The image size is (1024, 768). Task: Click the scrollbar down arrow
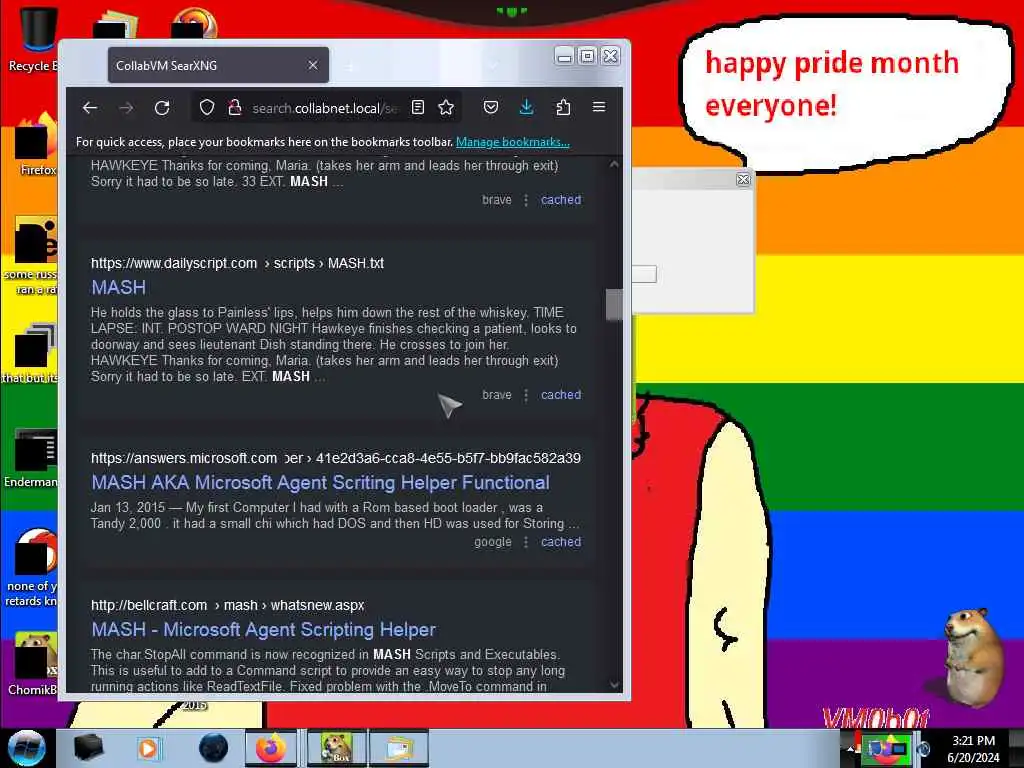(614, 685)
